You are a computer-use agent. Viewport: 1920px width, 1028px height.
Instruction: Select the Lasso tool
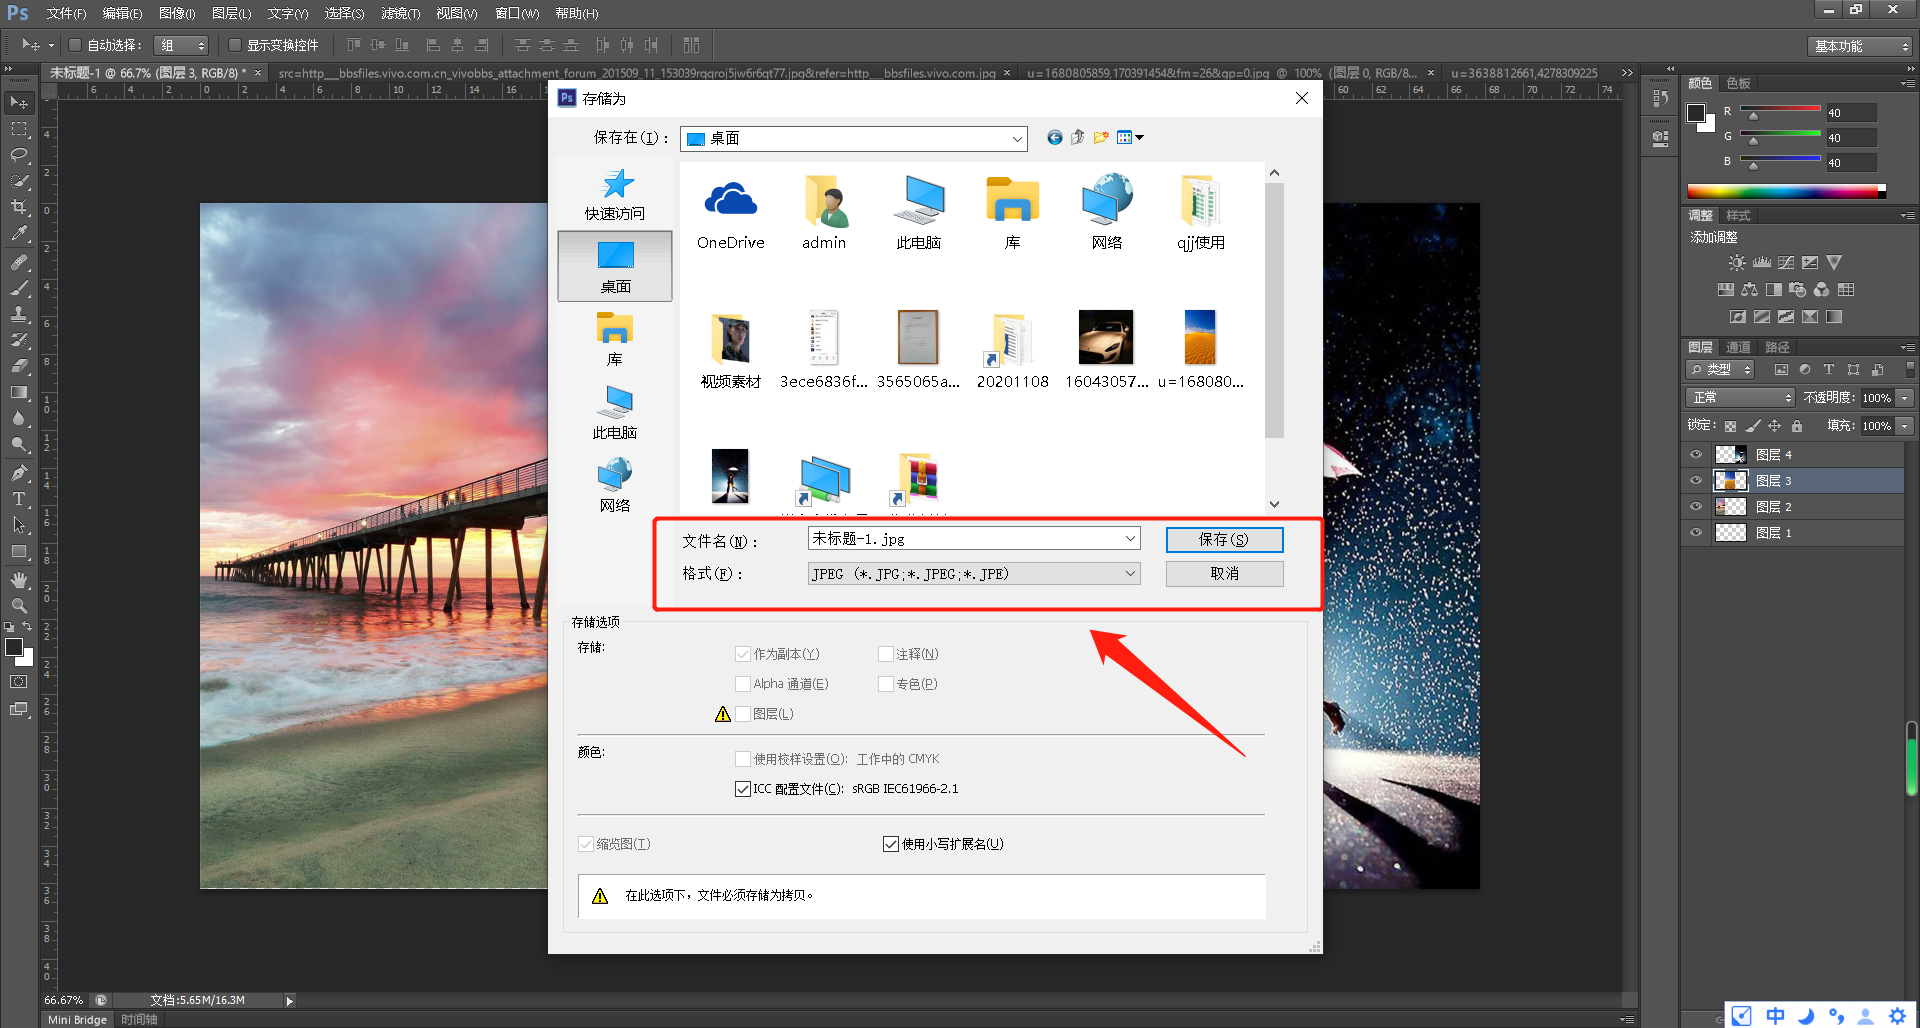(19, 155)
